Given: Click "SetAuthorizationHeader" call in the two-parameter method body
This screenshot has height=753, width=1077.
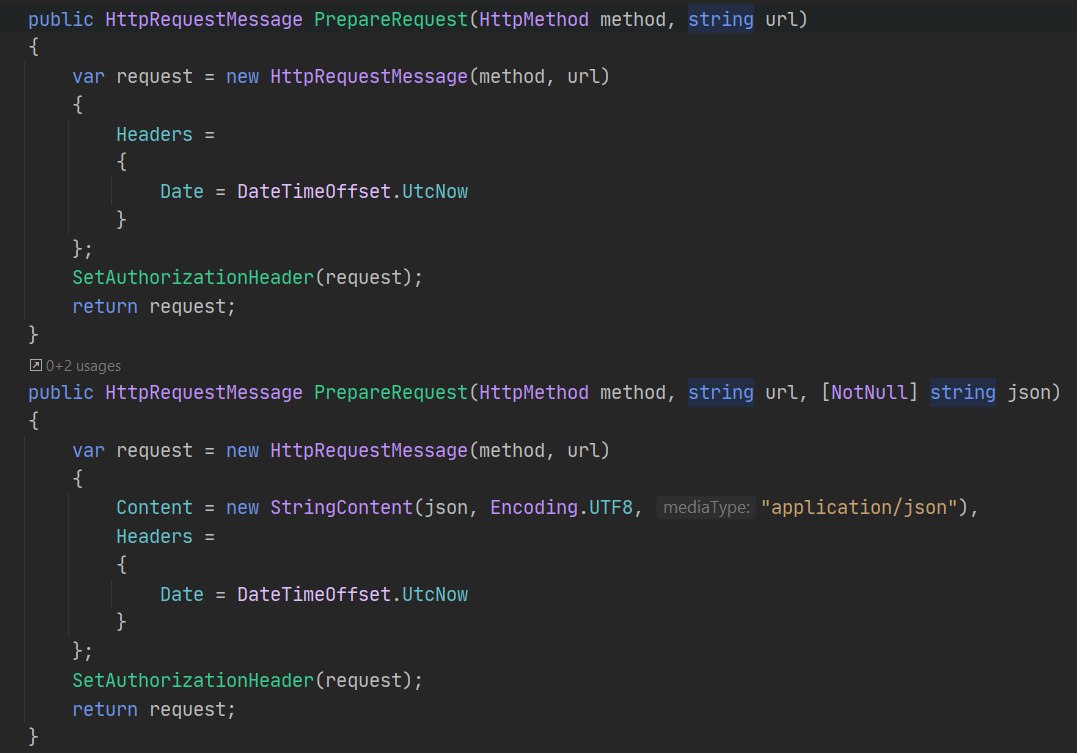Looking at the screenshot, I should [193, 278].
